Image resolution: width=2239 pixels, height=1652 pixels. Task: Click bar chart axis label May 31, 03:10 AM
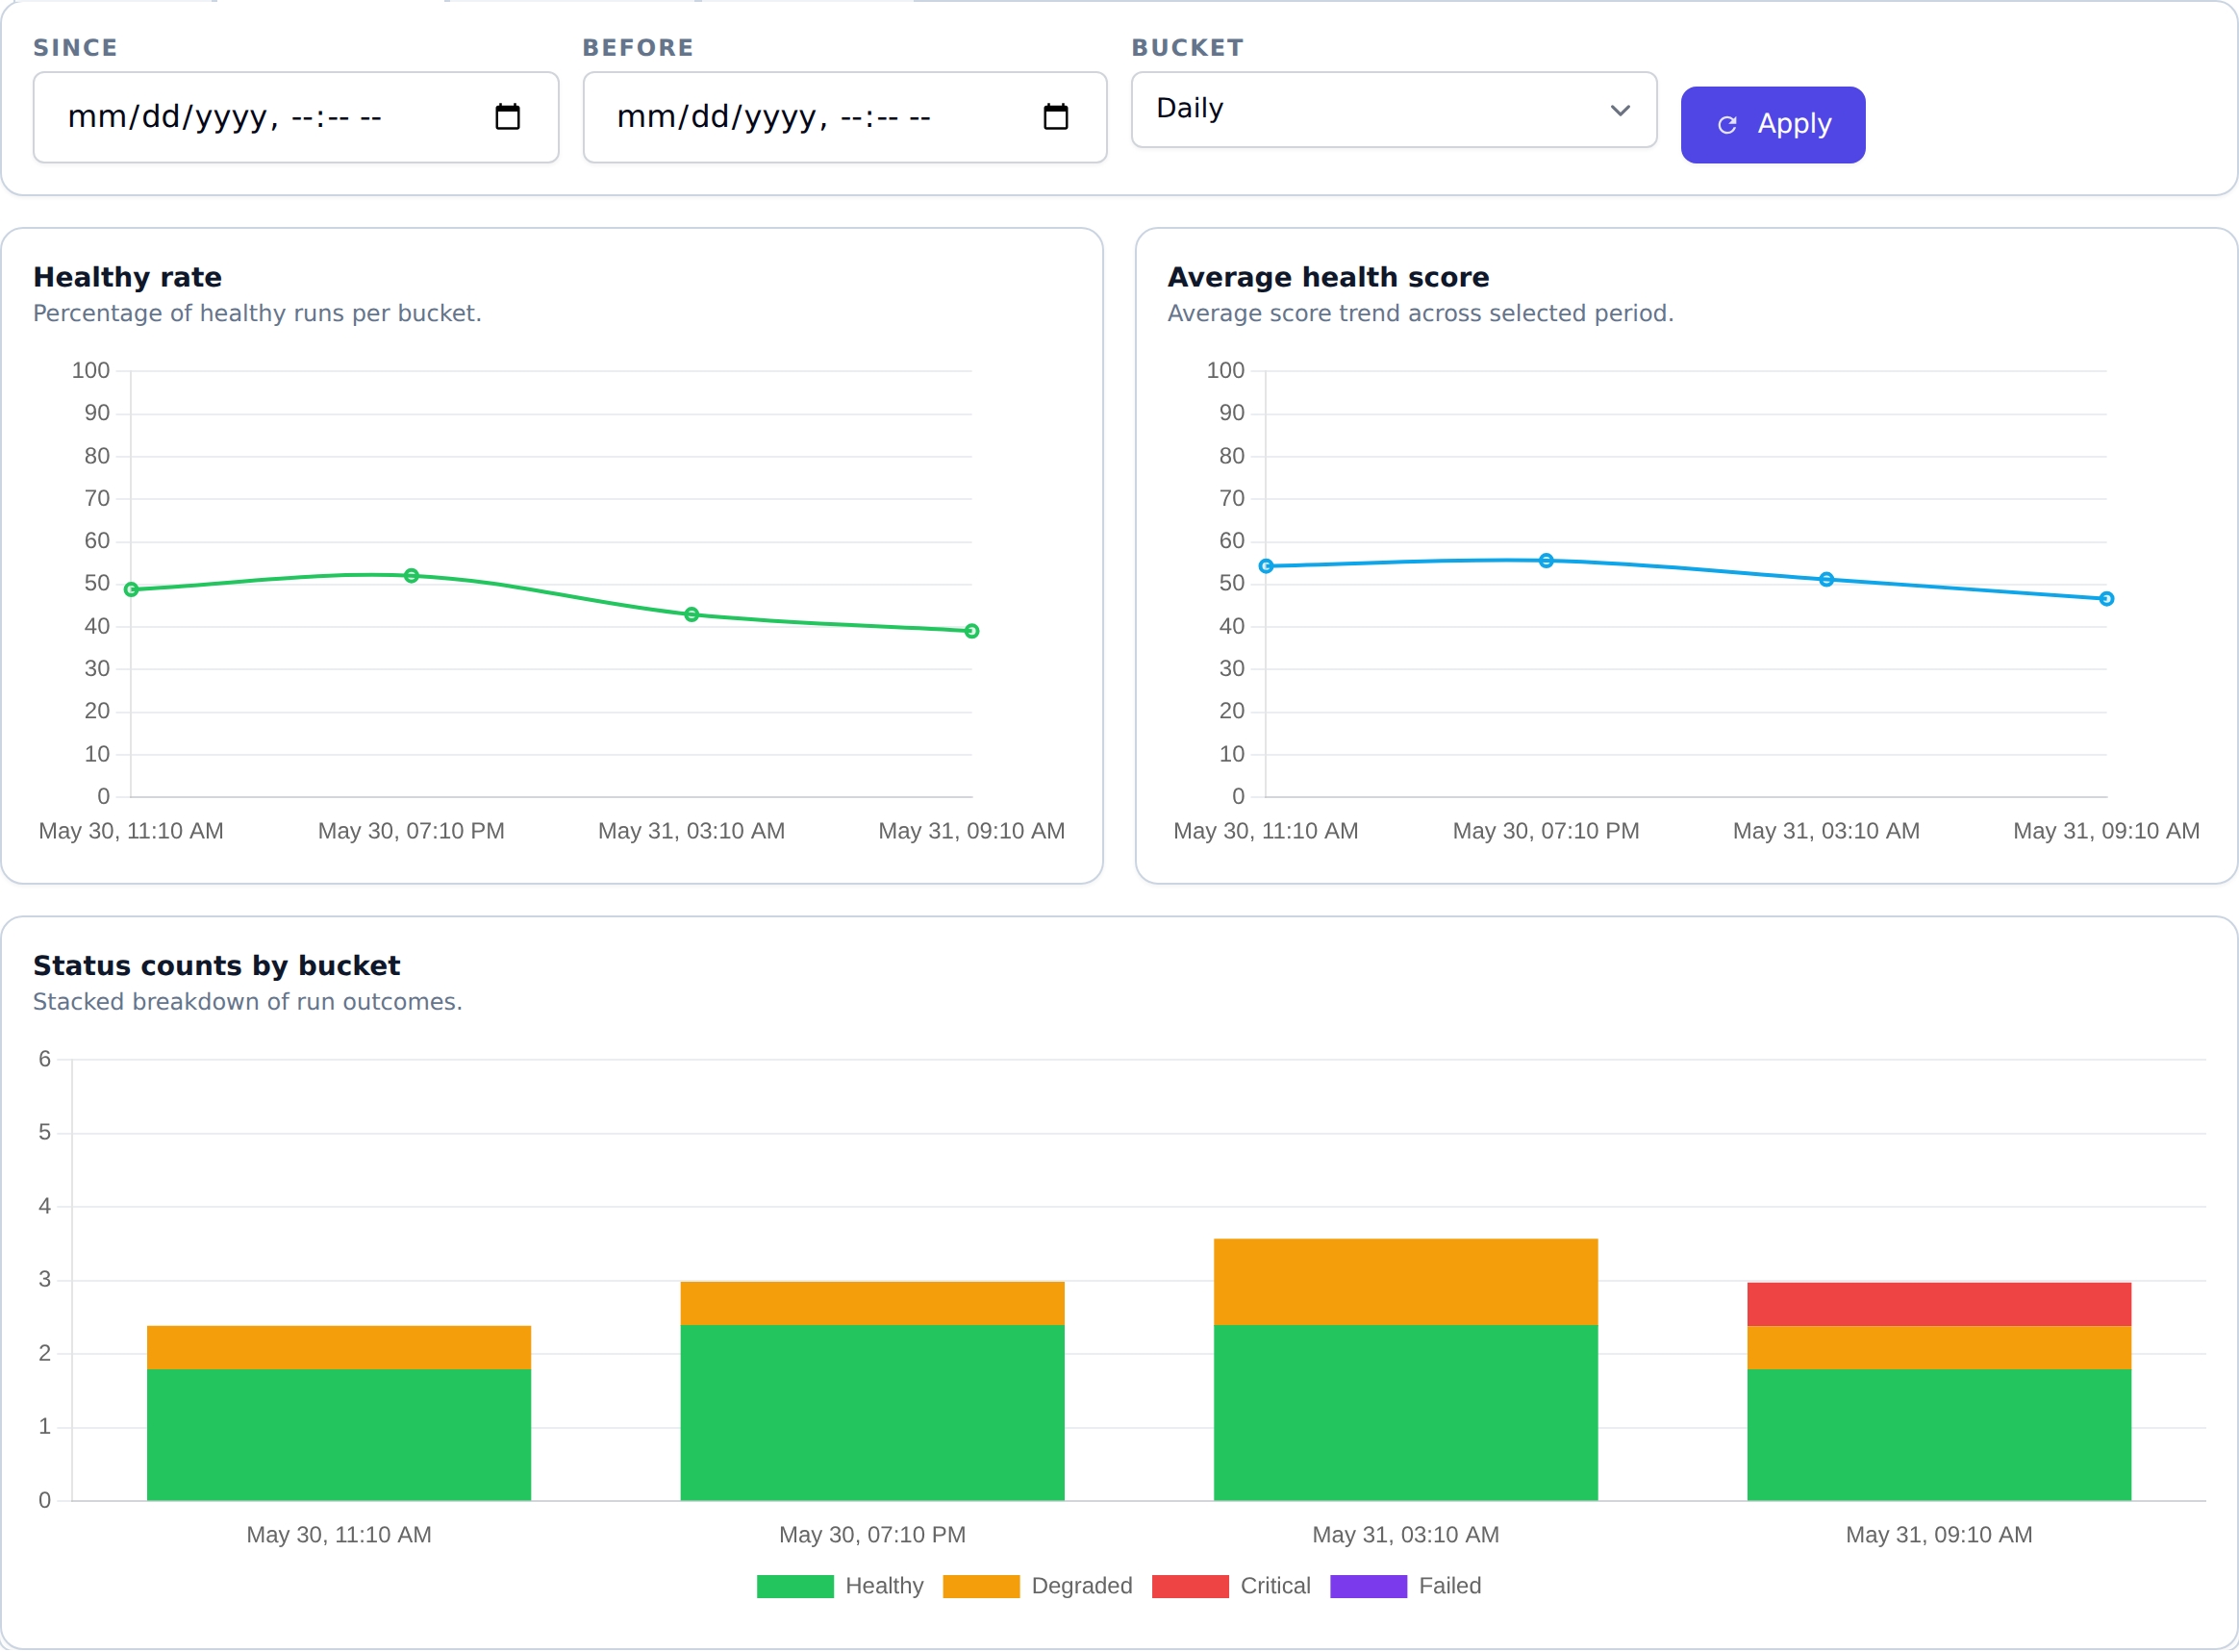click(x=1406, y=1536)
